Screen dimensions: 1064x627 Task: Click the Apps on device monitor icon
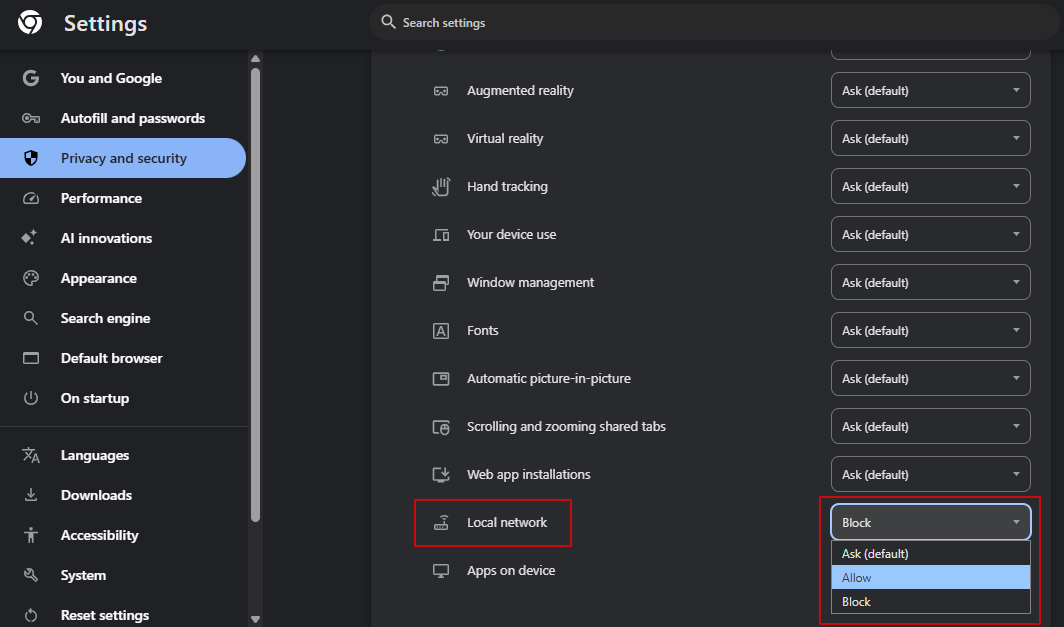pyautogui.click(x=441, y=571)
